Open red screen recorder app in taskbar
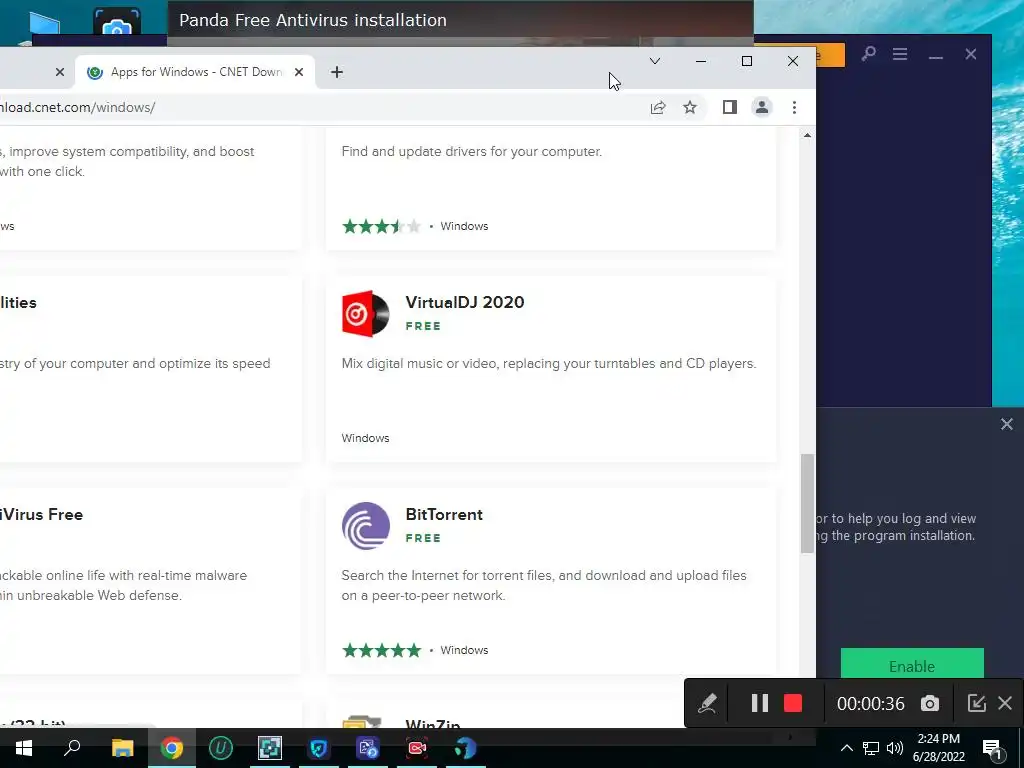Screen dimensions: 1024x768 point(417,748)
